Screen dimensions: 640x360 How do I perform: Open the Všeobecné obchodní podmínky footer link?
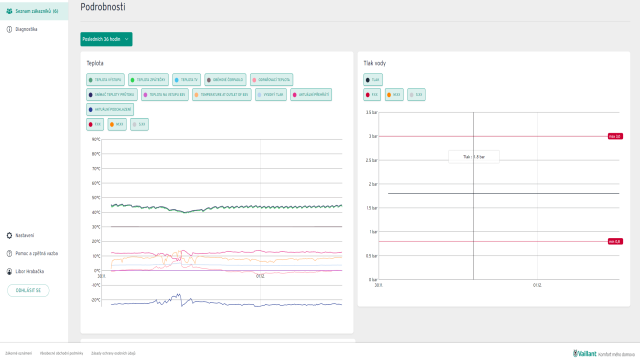coord(62,353)
